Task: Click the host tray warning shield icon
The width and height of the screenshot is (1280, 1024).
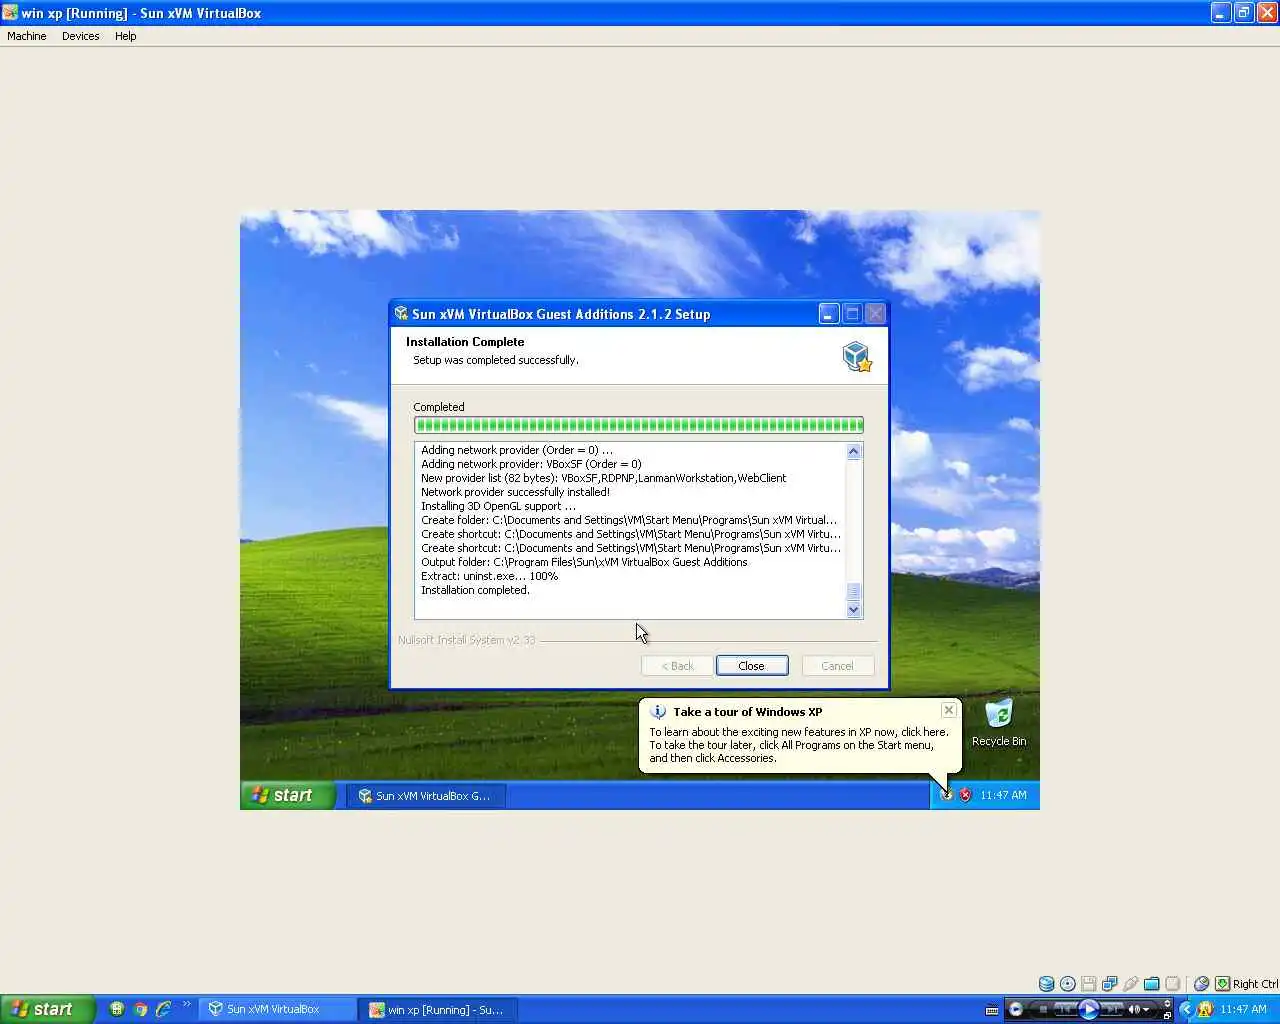Action: 1205,1009
